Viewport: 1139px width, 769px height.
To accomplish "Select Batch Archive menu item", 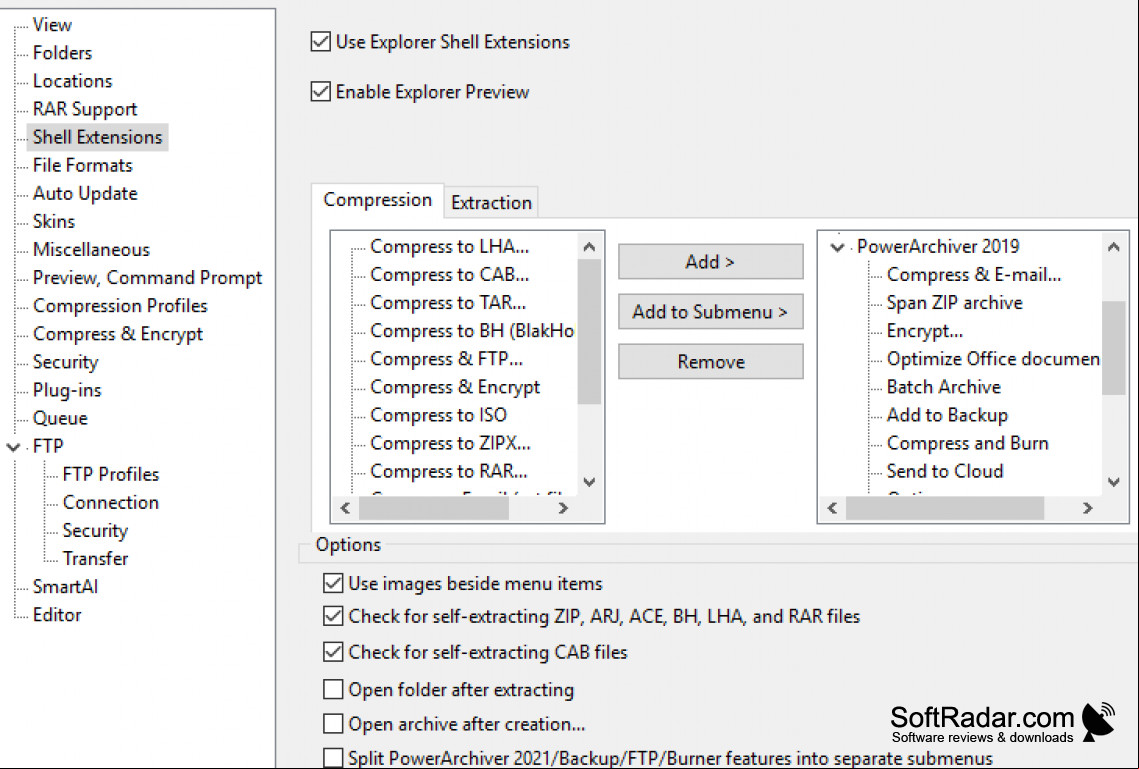I will (x=944, y=387).
